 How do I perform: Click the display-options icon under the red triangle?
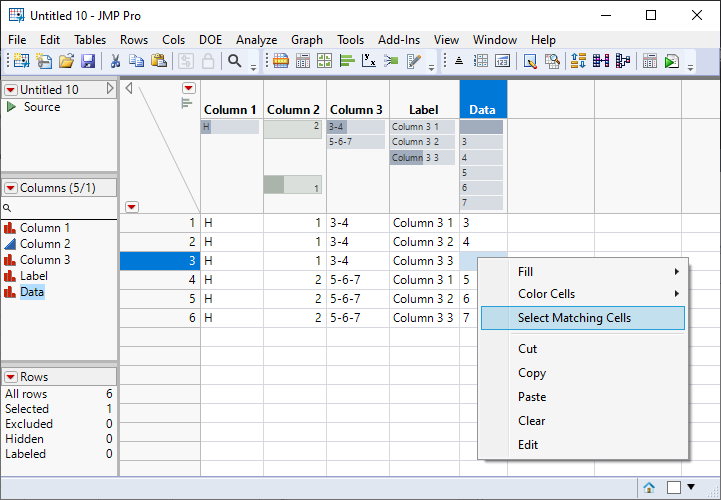point(186,103)
